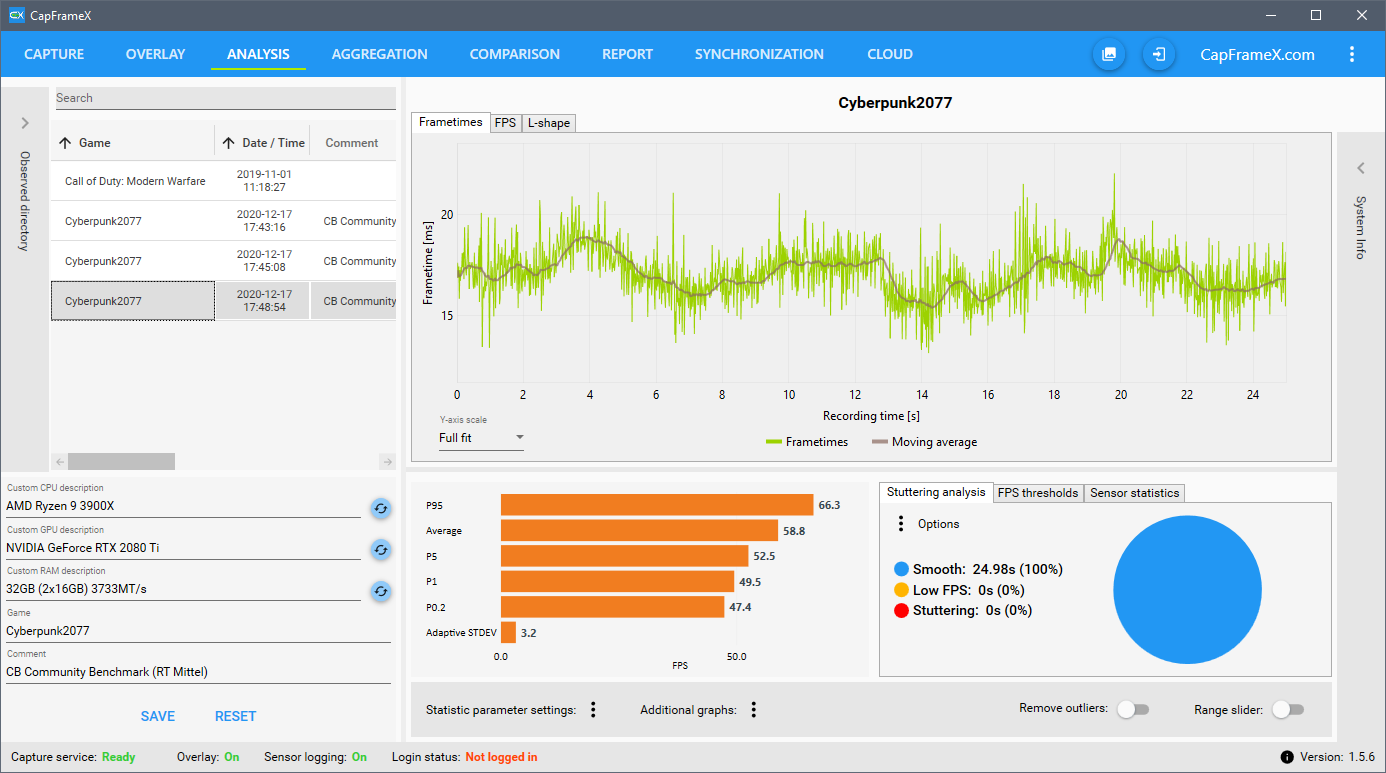The width and height of the screenshot is (1386, 773).
Task: Focus the Search input field
Action: point(224,98)
